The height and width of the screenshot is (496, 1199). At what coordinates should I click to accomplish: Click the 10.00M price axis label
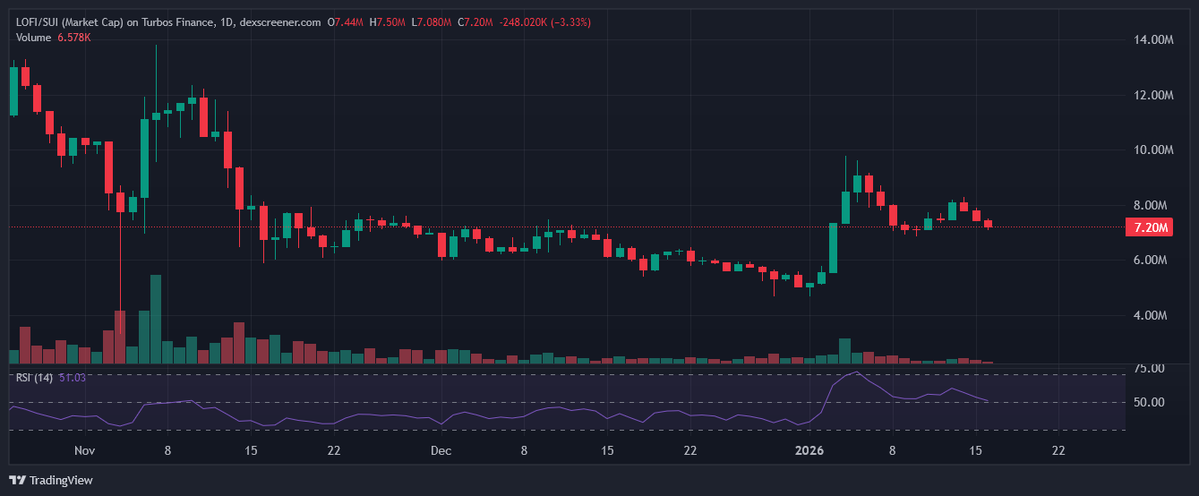click(1151, 150)
